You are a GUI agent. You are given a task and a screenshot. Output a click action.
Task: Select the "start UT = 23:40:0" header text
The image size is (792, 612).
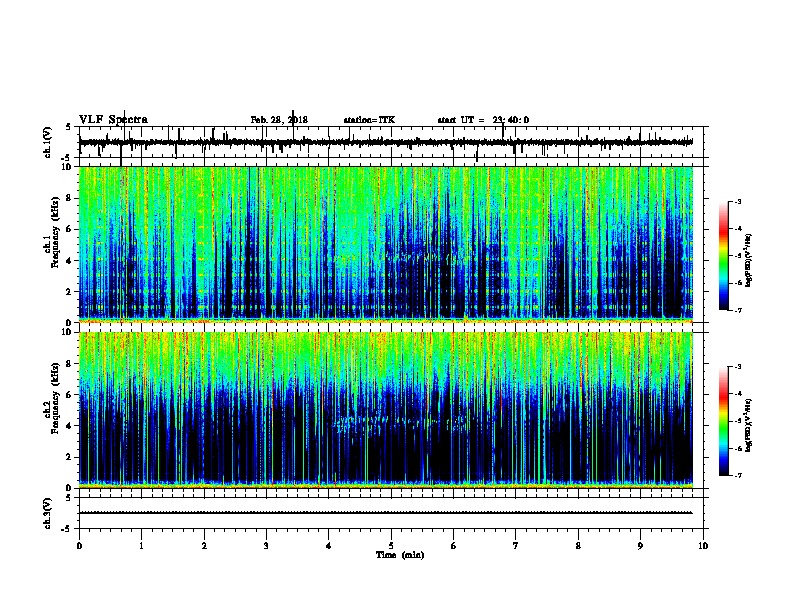(483, 120)
